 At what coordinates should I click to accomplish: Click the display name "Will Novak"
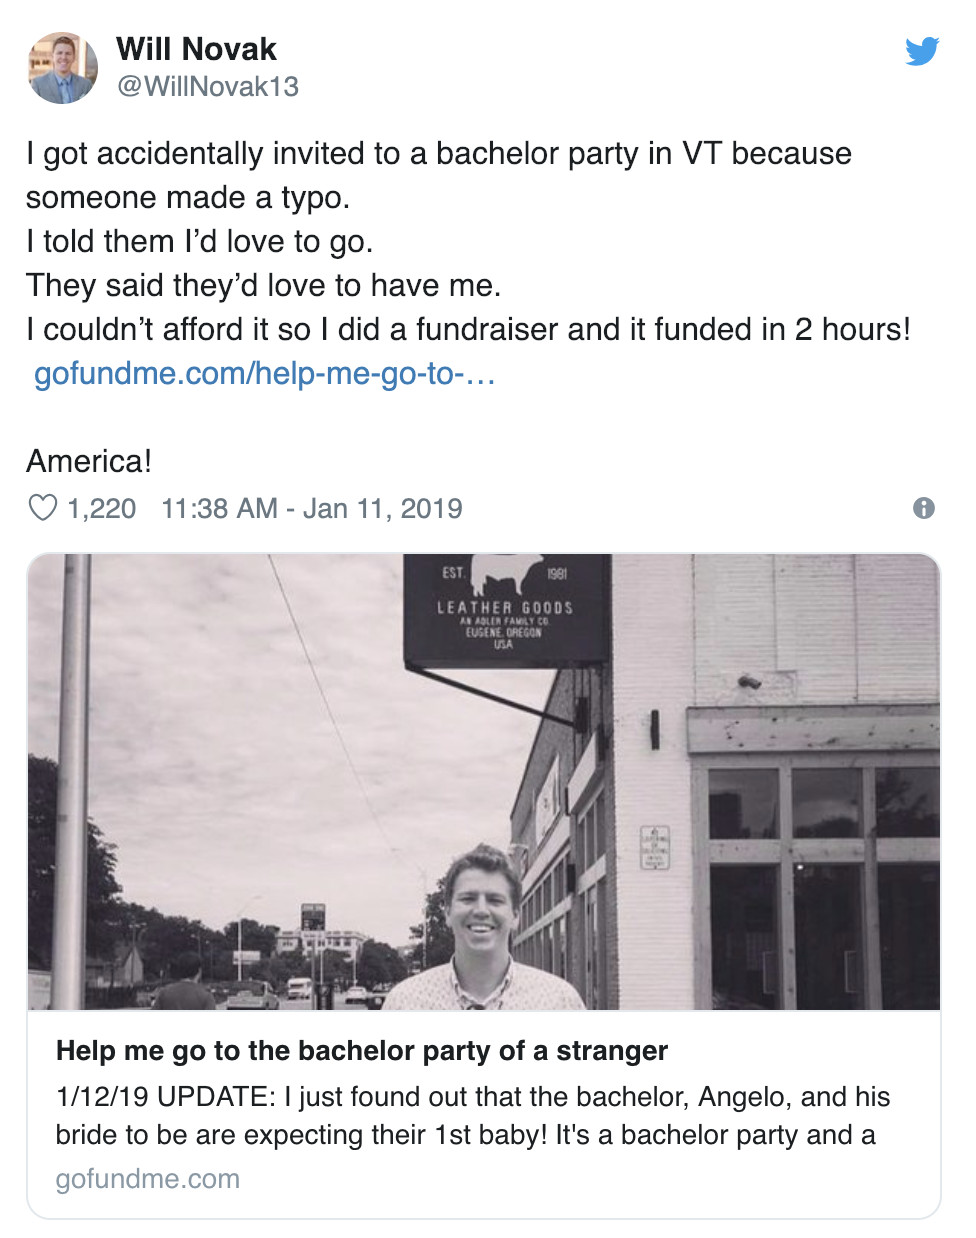point(196,49)
